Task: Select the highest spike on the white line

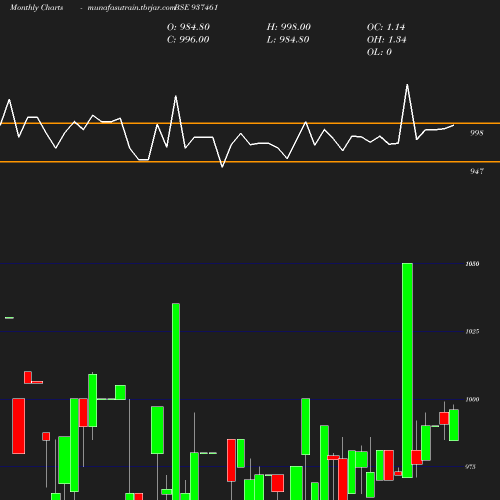Action: coord(407,85)
